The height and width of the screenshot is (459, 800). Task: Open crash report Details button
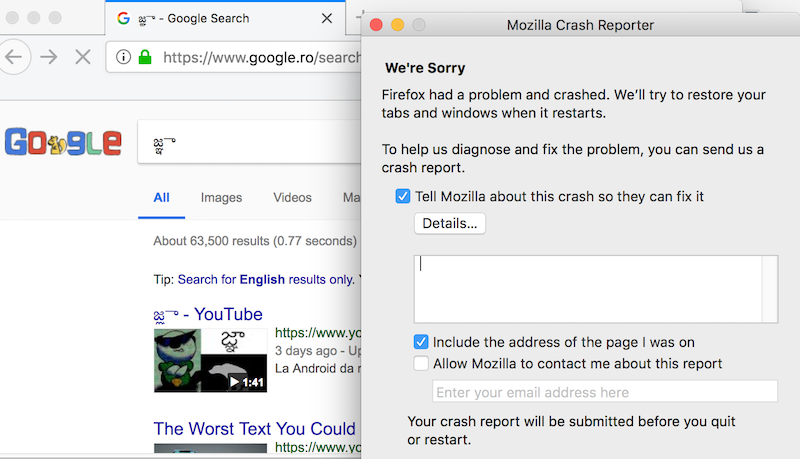[449, 223]
